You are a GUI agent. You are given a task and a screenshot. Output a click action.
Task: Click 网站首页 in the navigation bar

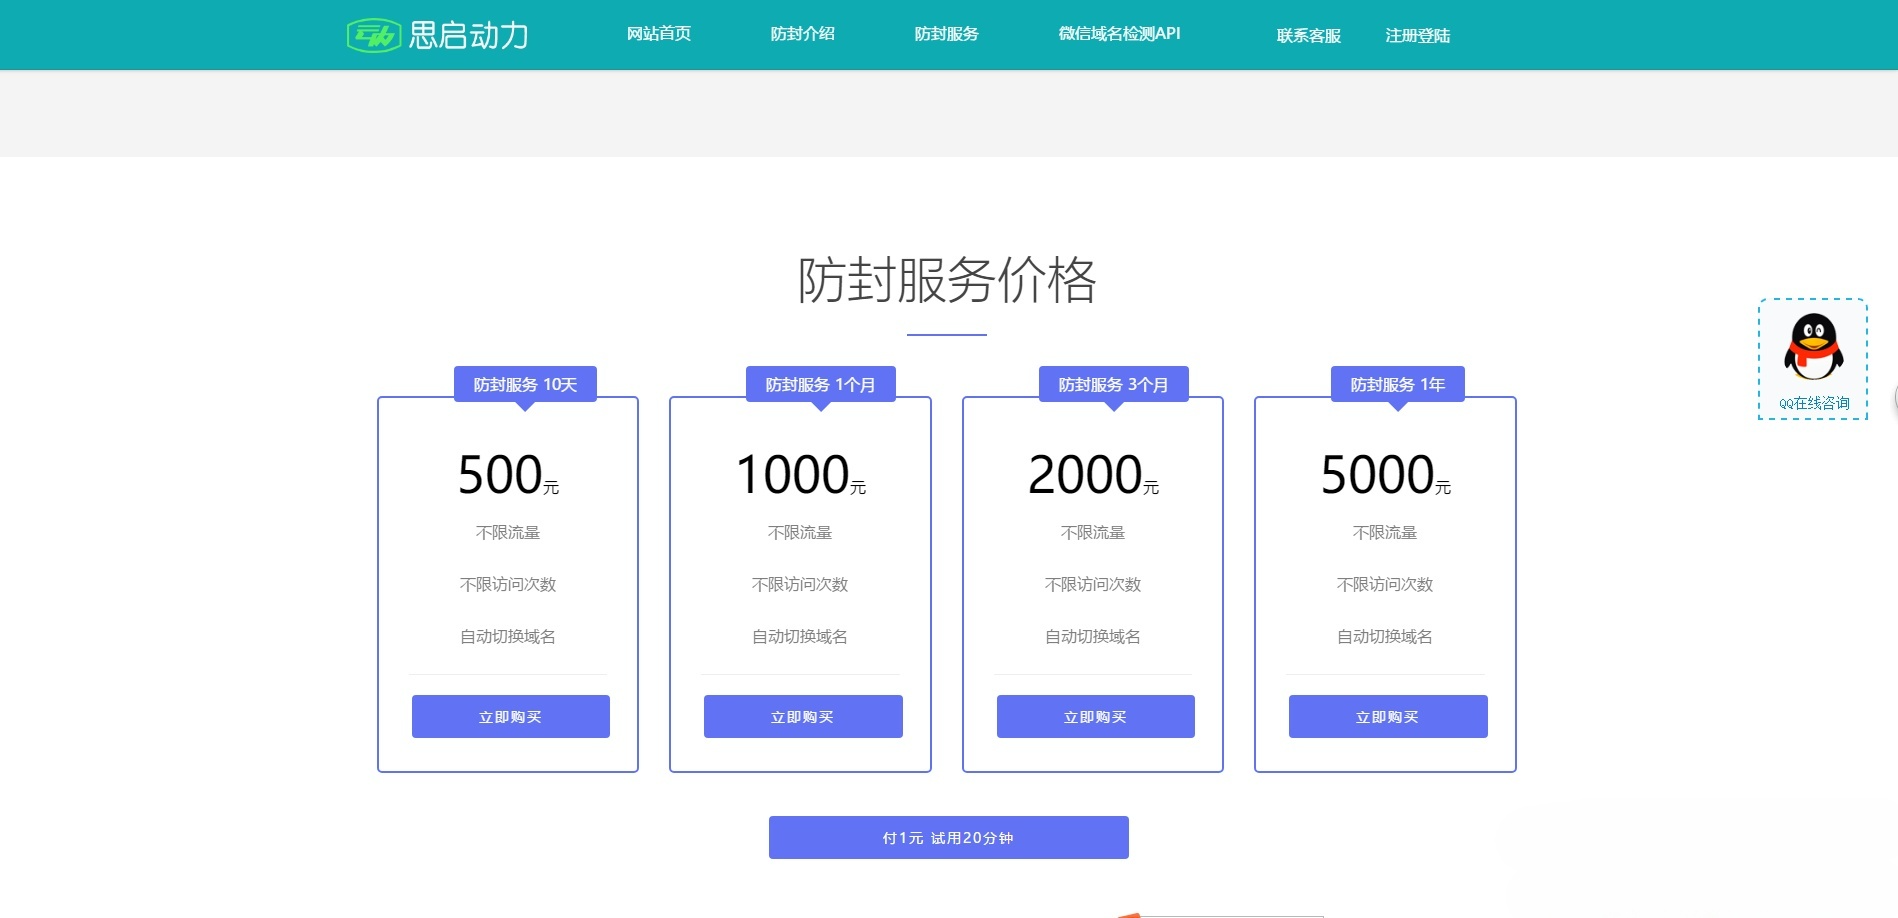(x=659, y=33)
